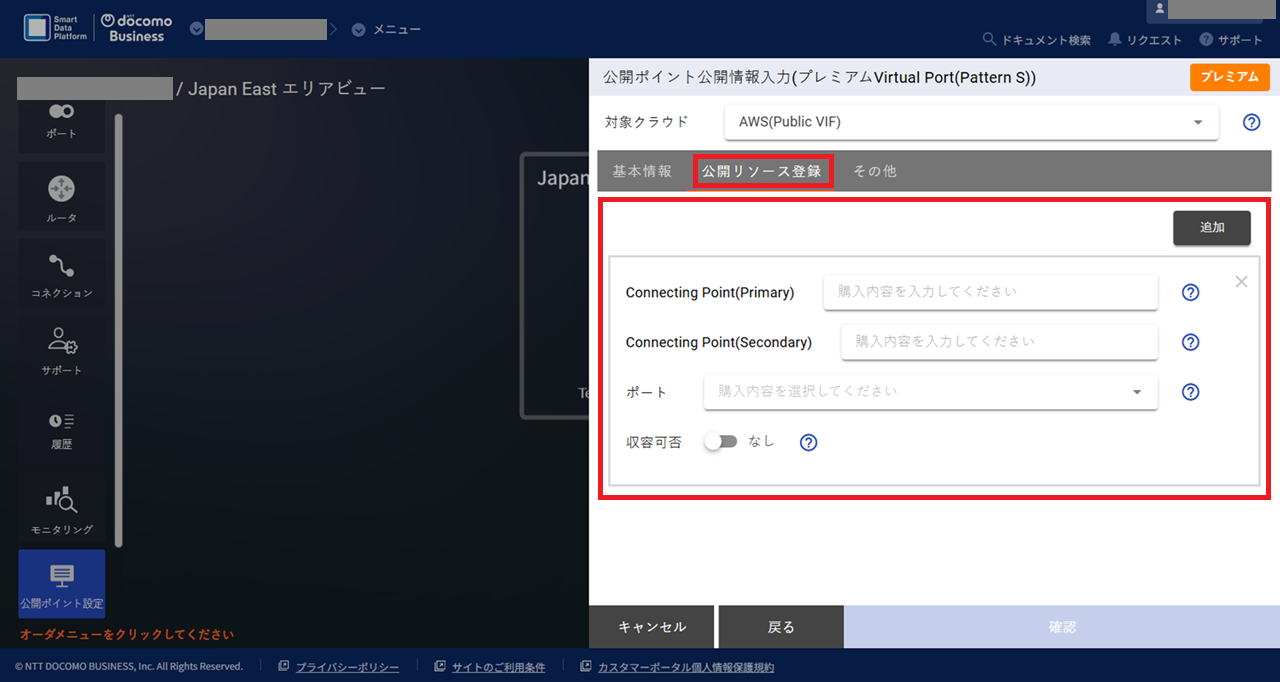Open the 対象クラウド AWS(Public VIF) dropdown
Screen dimensions: 1280x682
click(x=970, y=122)
